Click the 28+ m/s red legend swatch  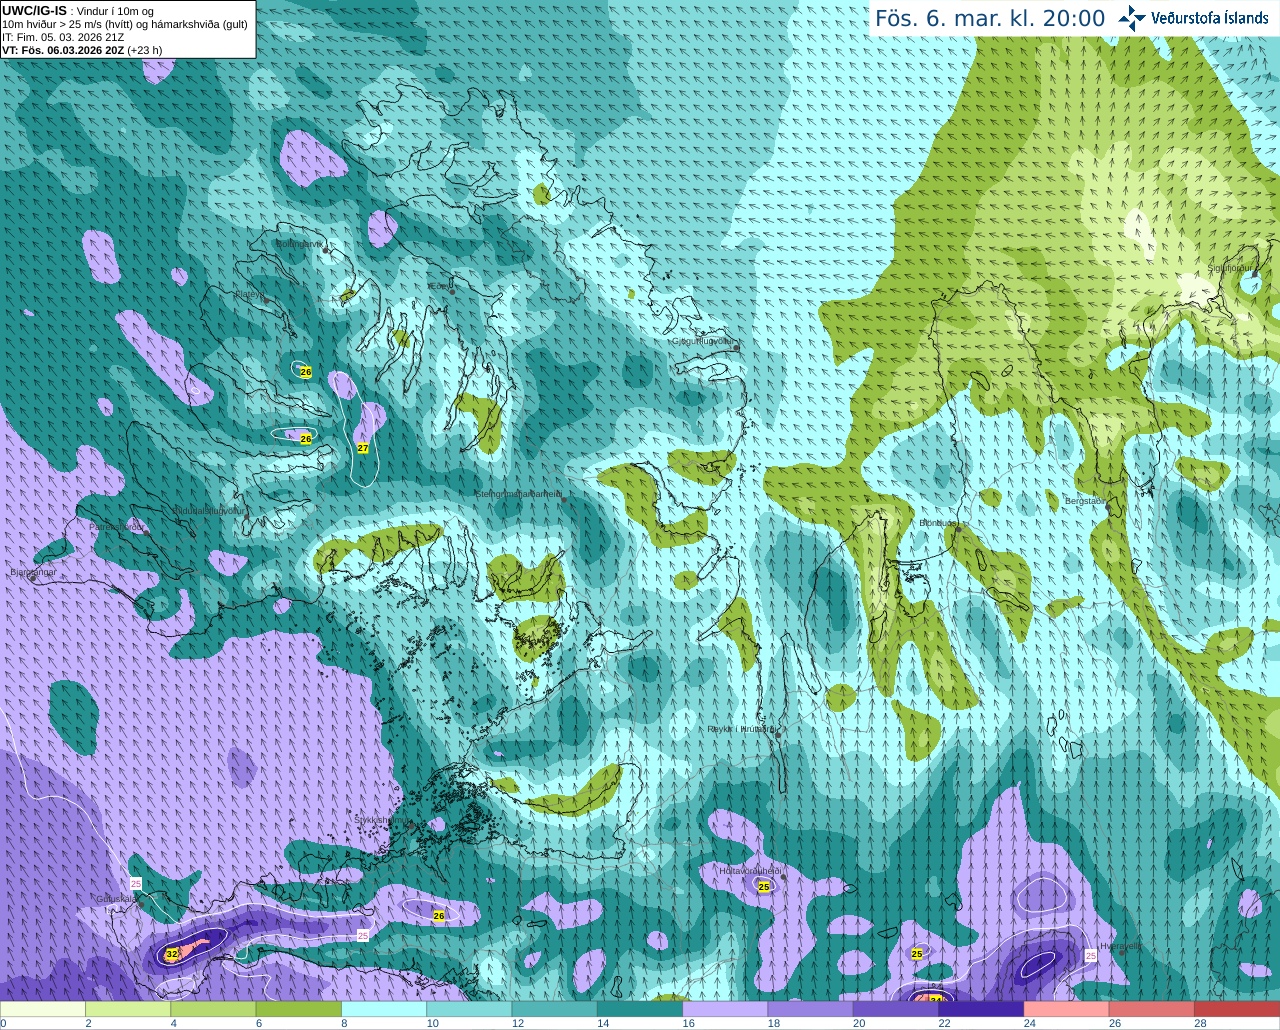coord(1238,1009)
